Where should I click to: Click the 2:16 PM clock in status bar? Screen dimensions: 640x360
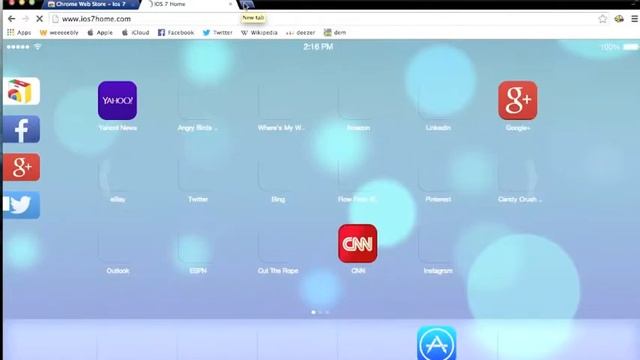point(318,47)
